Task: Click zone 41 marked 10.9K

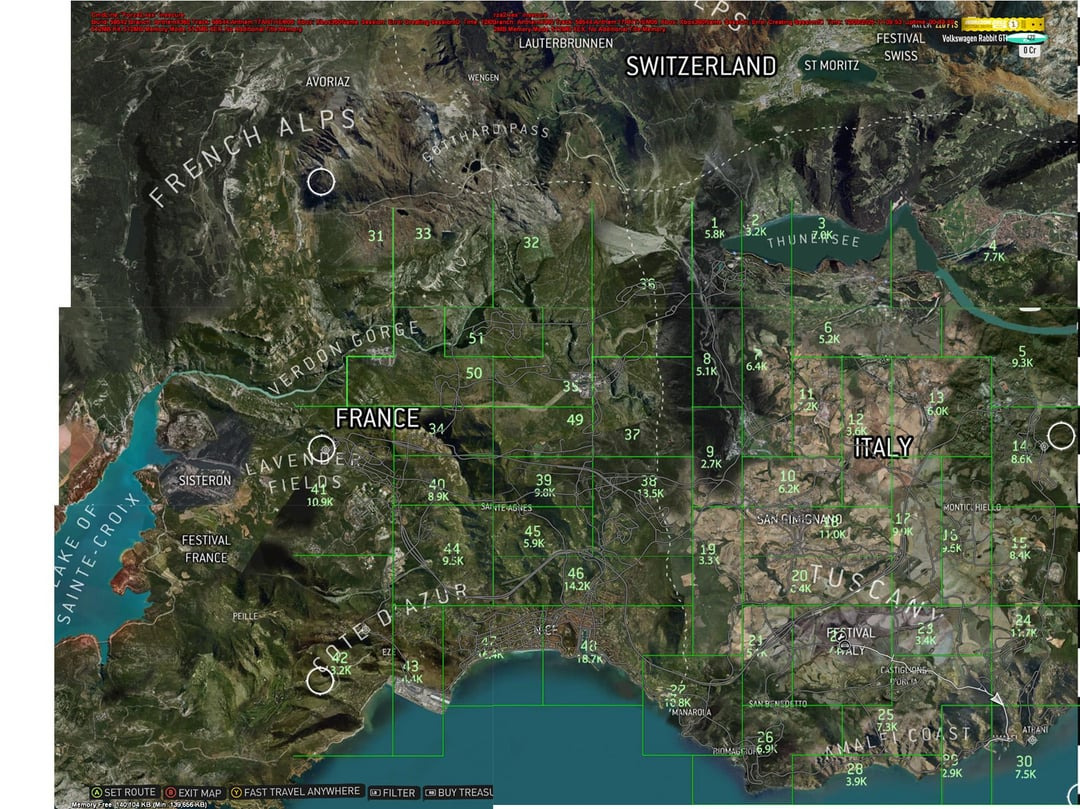Action: tap(319, 496)
